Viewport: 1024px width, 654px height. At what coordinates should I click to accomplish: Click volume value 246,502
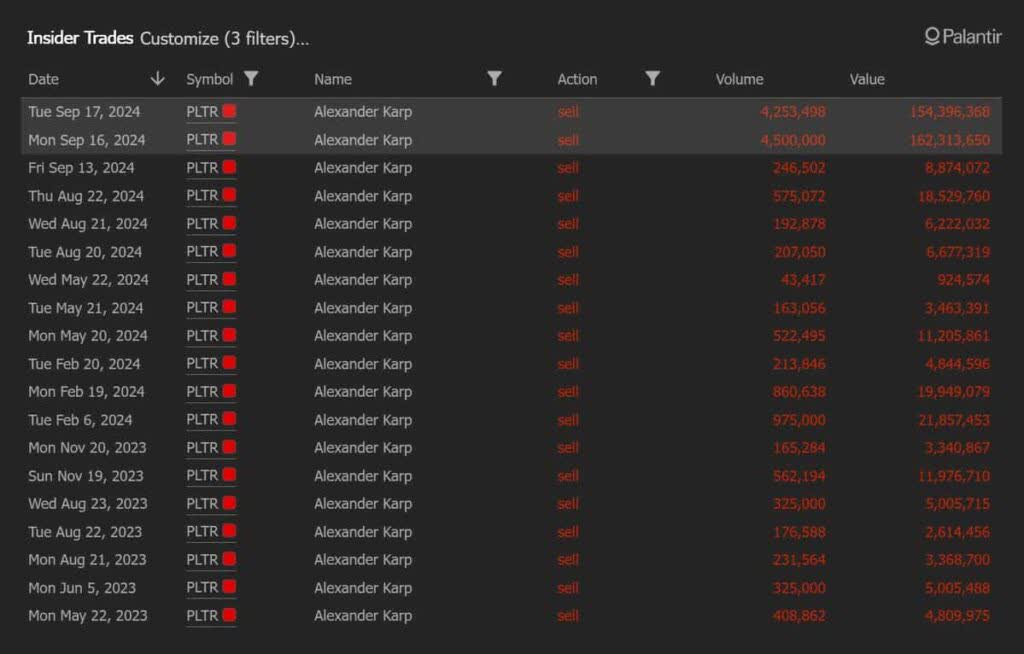(799, 168)
